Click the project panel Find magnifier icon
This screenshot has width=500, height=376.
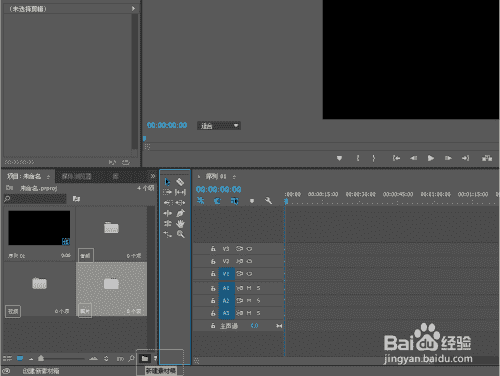pos(131,359)
